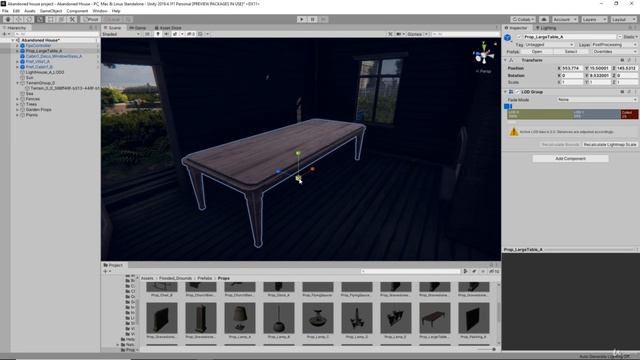Click the Add Component button
Image resolution: width=640 pixels, height=360 pixels.
click(570, 158)
